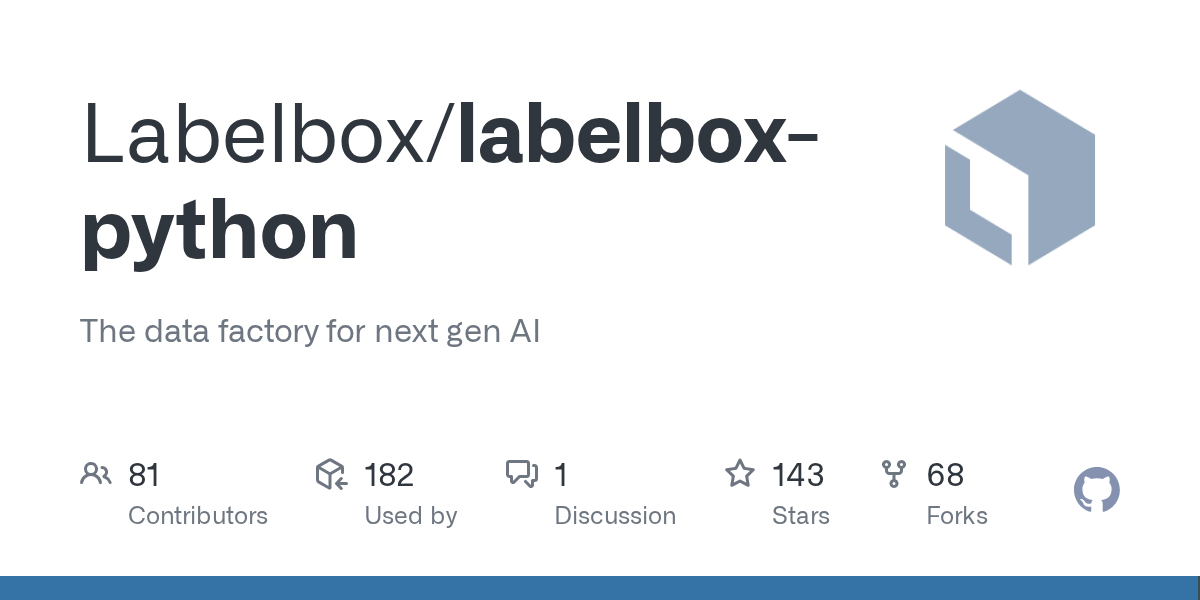This screenshot has height=600, width=1200.
Task: Click the Contributors label
Action: [198, 516]
